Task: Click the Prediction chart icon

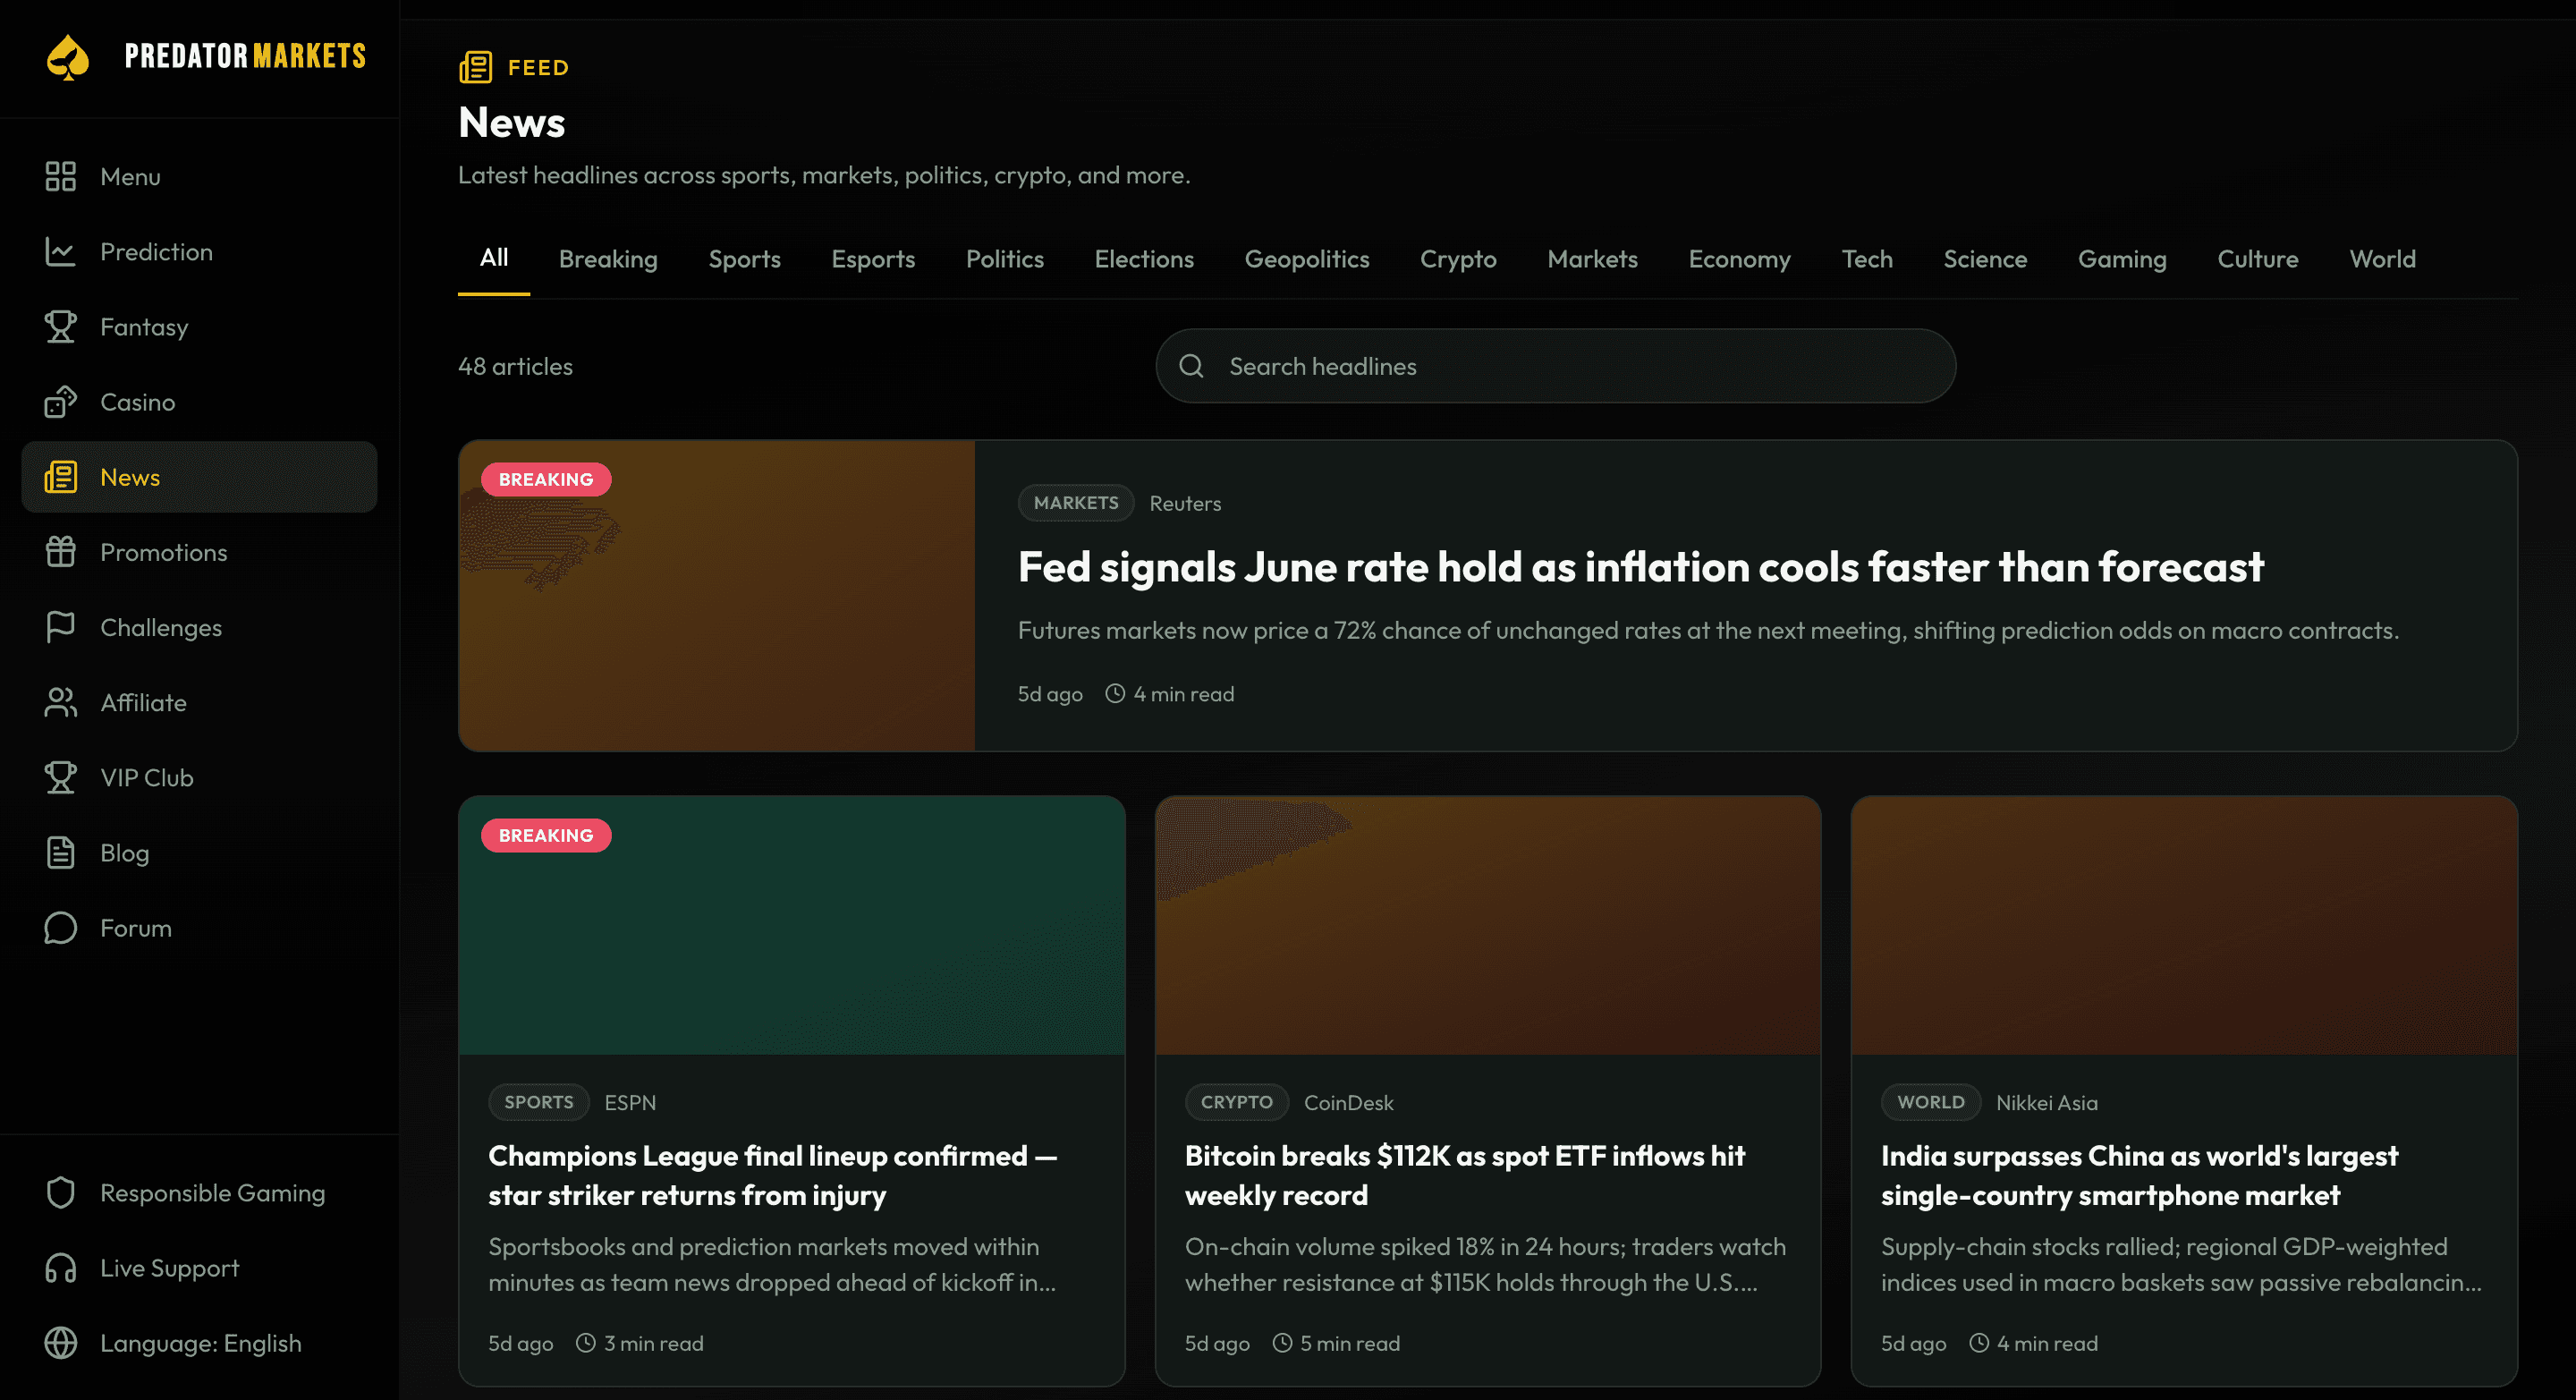Action: tap(61, 251)
